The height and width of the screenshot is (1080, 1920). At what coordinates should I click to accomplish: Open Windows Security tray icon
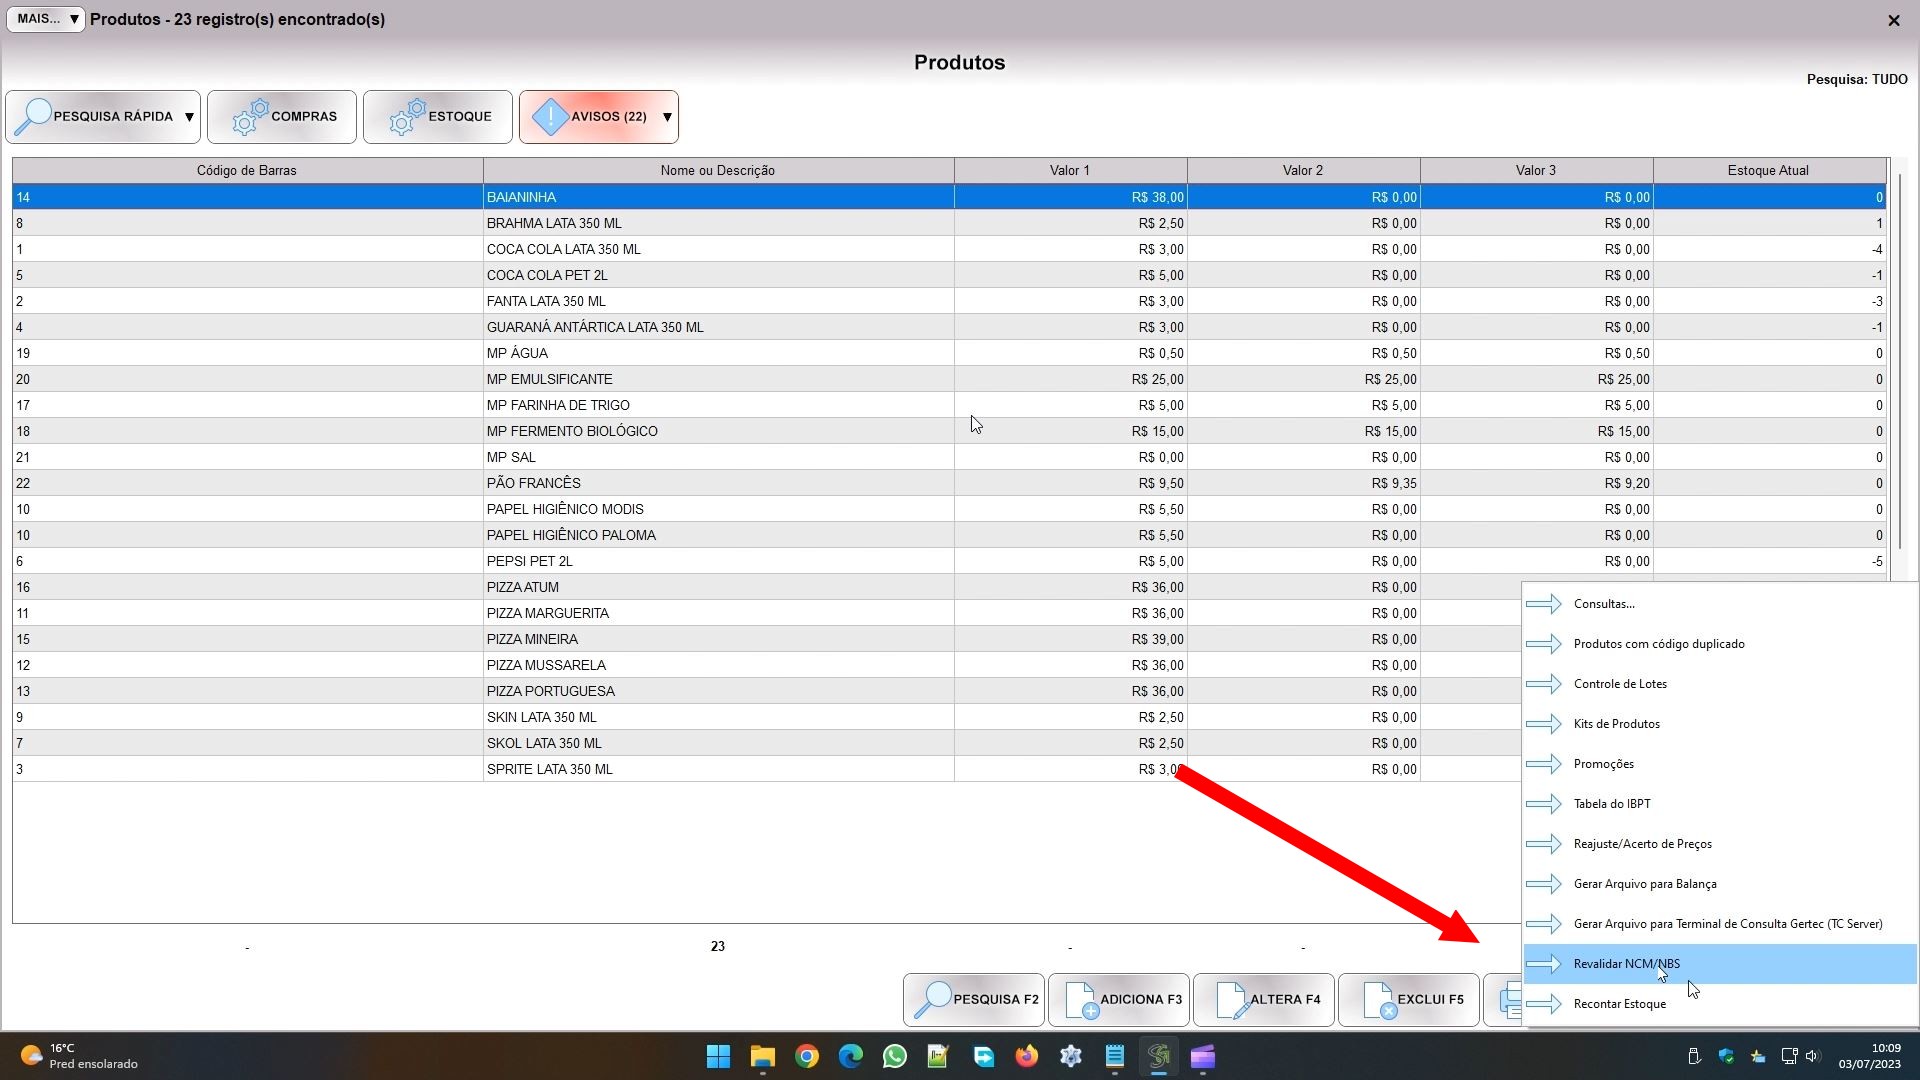click(x=1726, y=1056)
